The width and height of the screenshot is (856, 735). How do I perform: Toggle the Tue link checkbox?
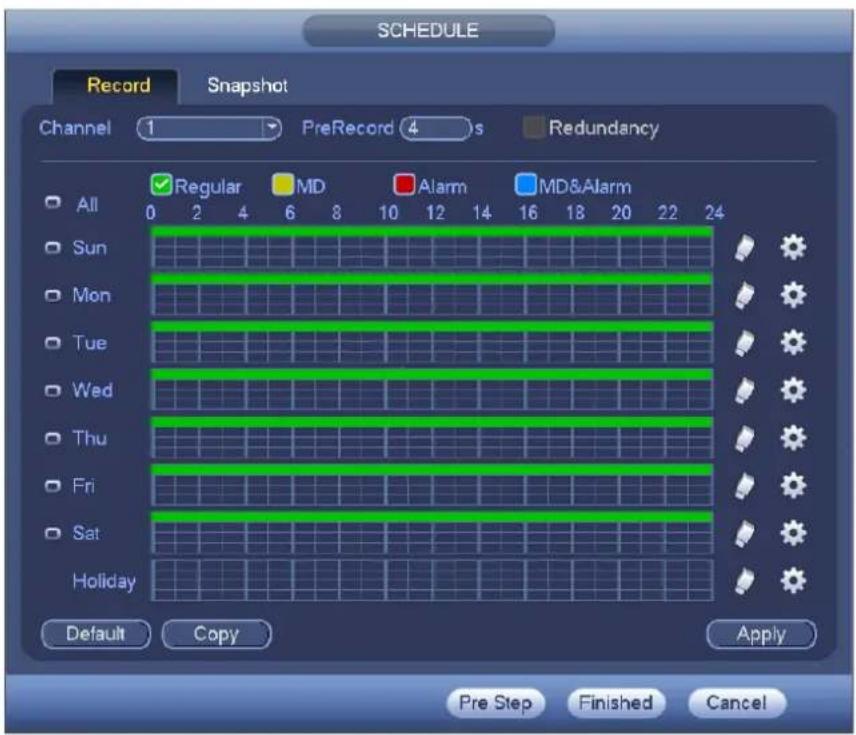[53, 343]
